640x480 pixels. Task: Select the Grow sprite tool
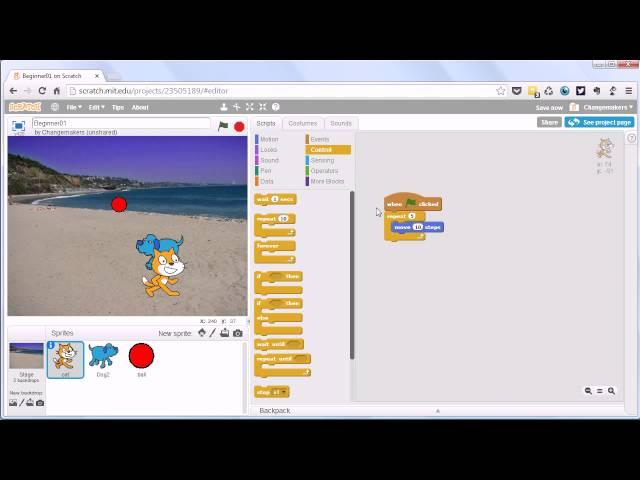250,107
